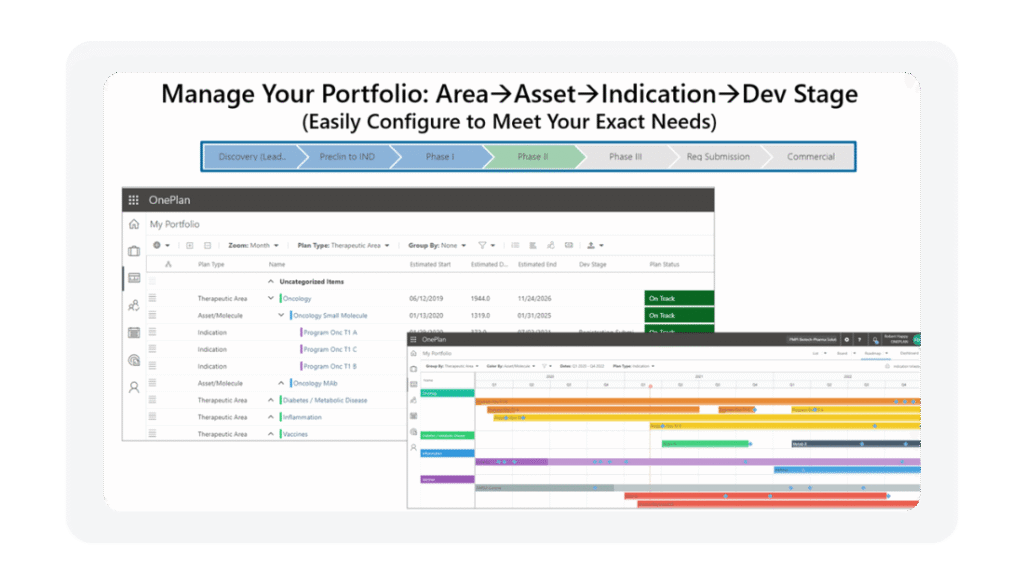
Task: Click the On Track status of Oncology Small Molecule
Action: 679,316
